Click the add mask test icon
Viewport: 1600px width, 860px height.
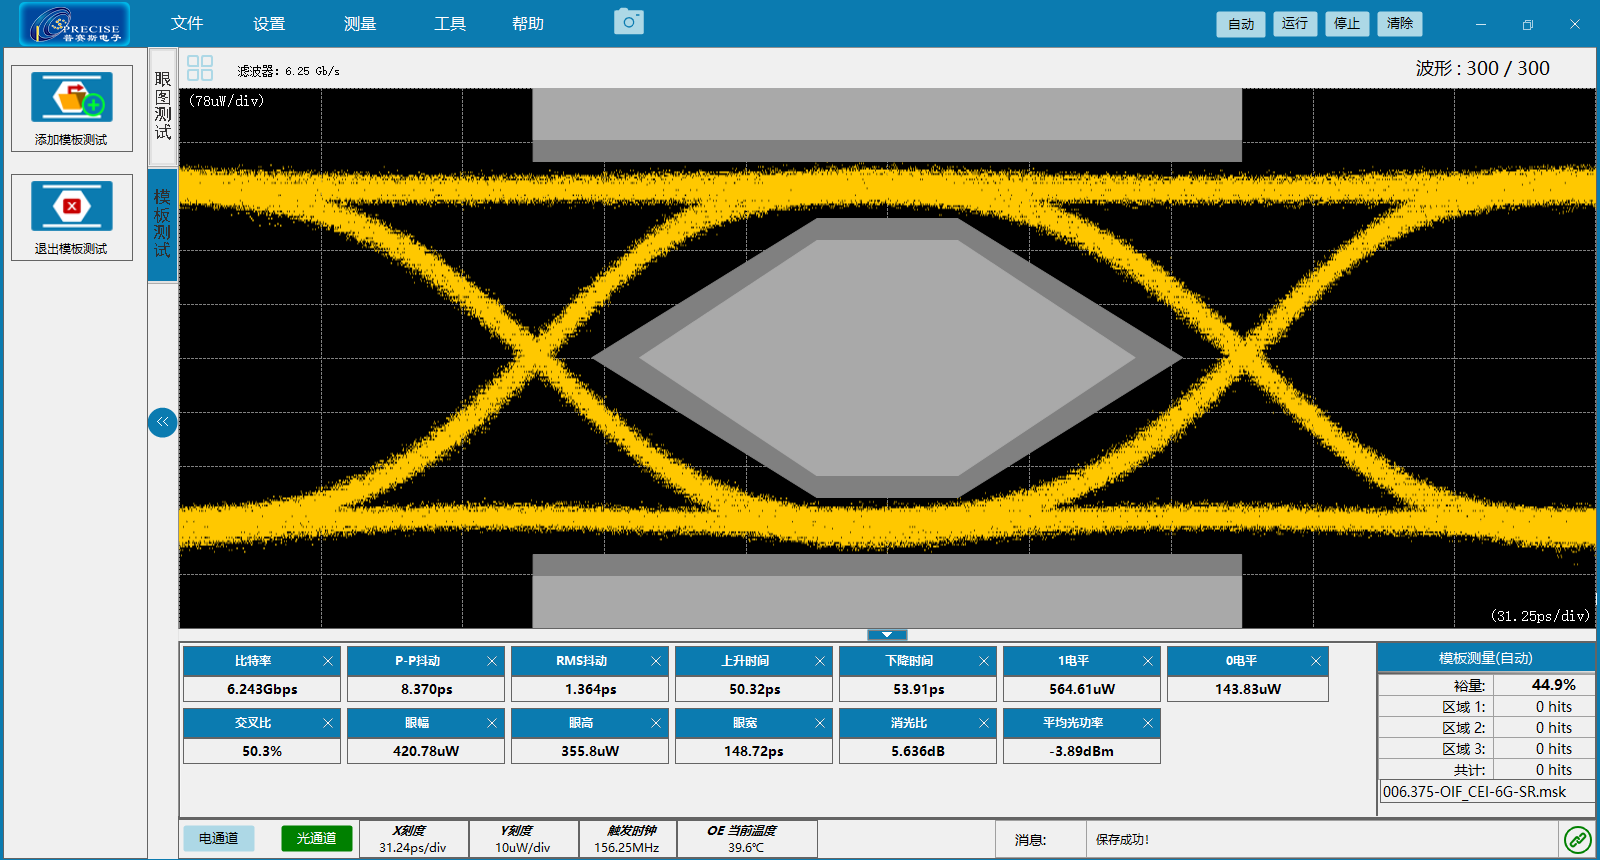[x=72, y=98]
